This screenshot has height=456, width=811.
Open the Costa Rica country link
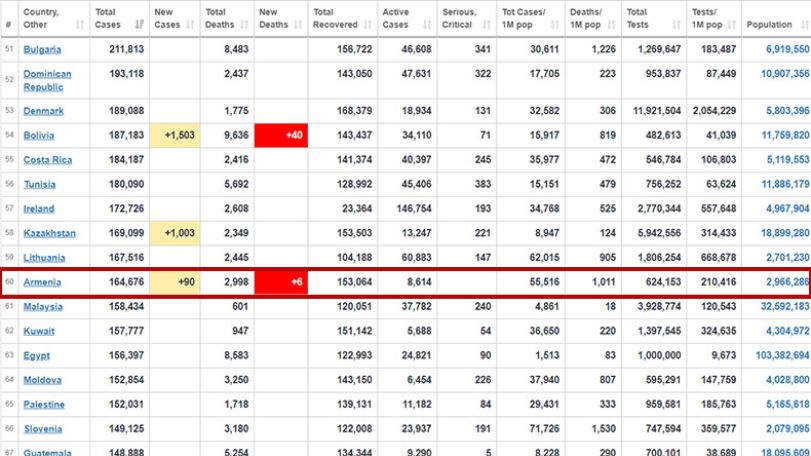tap(48, 160)
